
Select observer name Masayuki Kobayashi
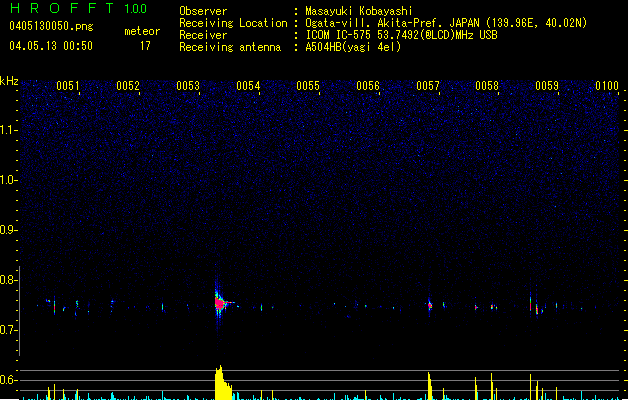[359, 11]
